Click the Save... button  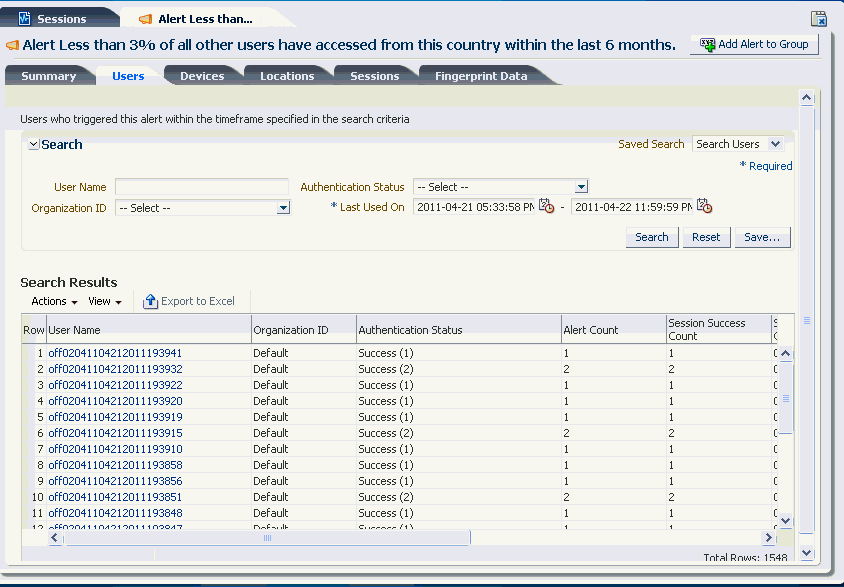click(x=761, y=237)
